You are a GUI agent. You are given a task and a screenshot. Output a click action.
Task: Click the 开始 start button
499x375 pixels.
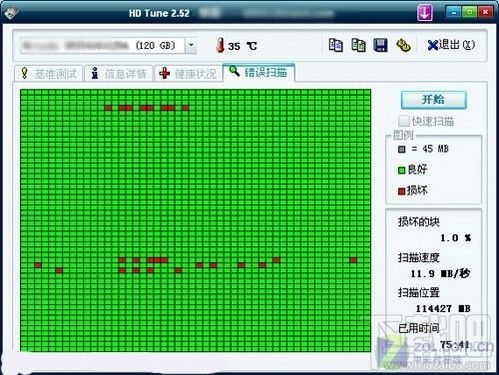[x=433, y=100]
